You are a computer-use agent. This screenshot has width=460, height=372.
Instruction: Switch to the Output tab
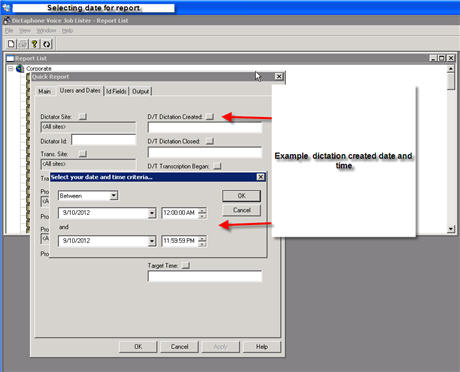140,91
